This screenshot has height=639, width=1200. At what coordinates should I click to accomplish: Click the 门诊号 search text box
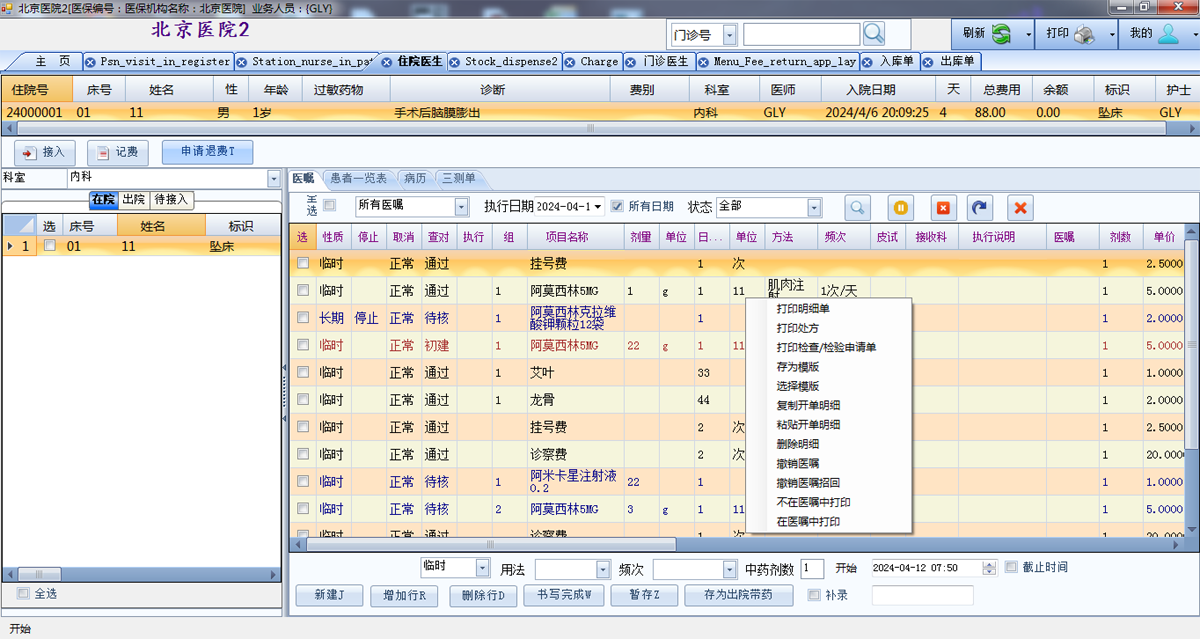(x=800, y=35)
